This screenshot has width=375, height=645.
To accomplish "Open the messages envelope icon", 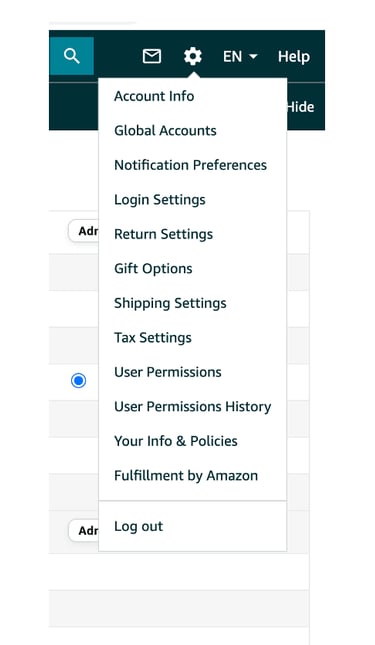I will click(x=152, y=56).
